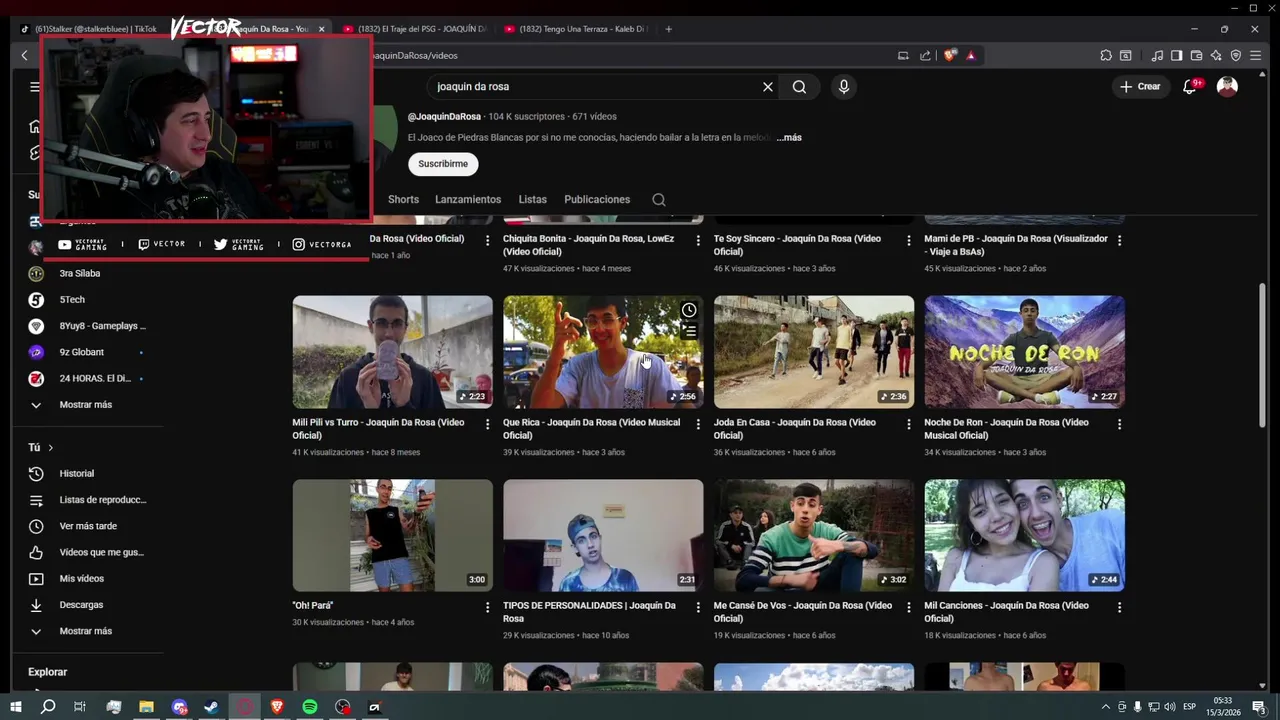This screenshot has width=1280, height=720.
Task: Clear the YouTube search box text
Action: tap(768, 87)
